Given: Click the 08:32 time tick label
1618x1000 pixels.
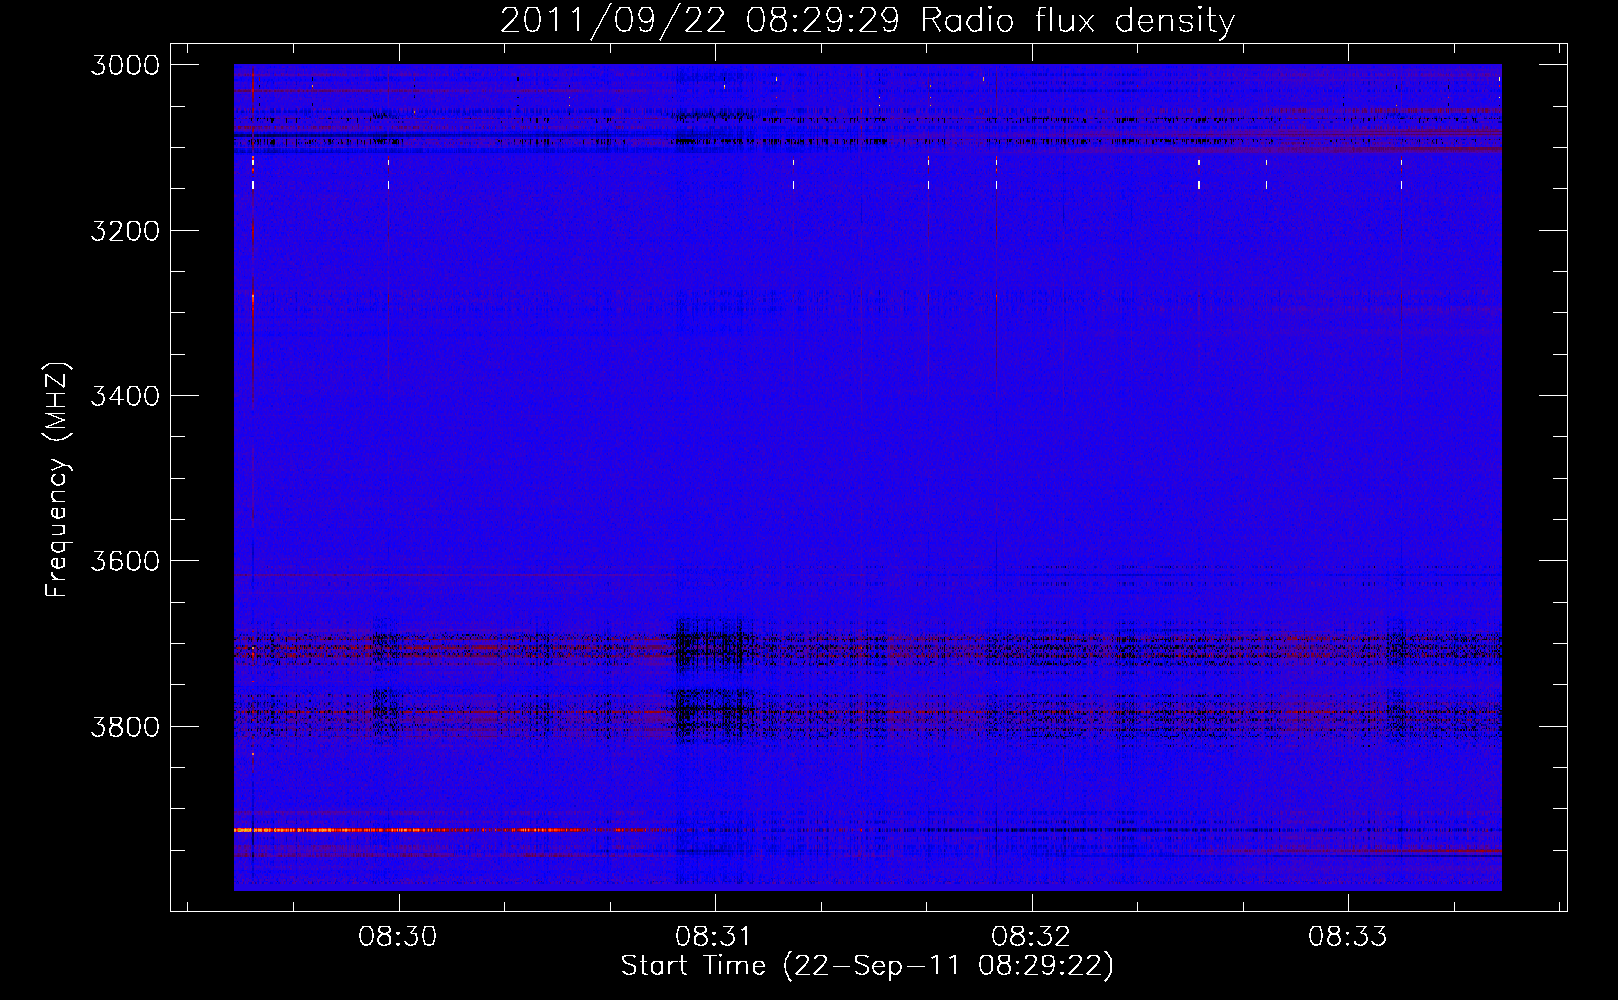Looking at the screenshot, I should coord(1031,937).
